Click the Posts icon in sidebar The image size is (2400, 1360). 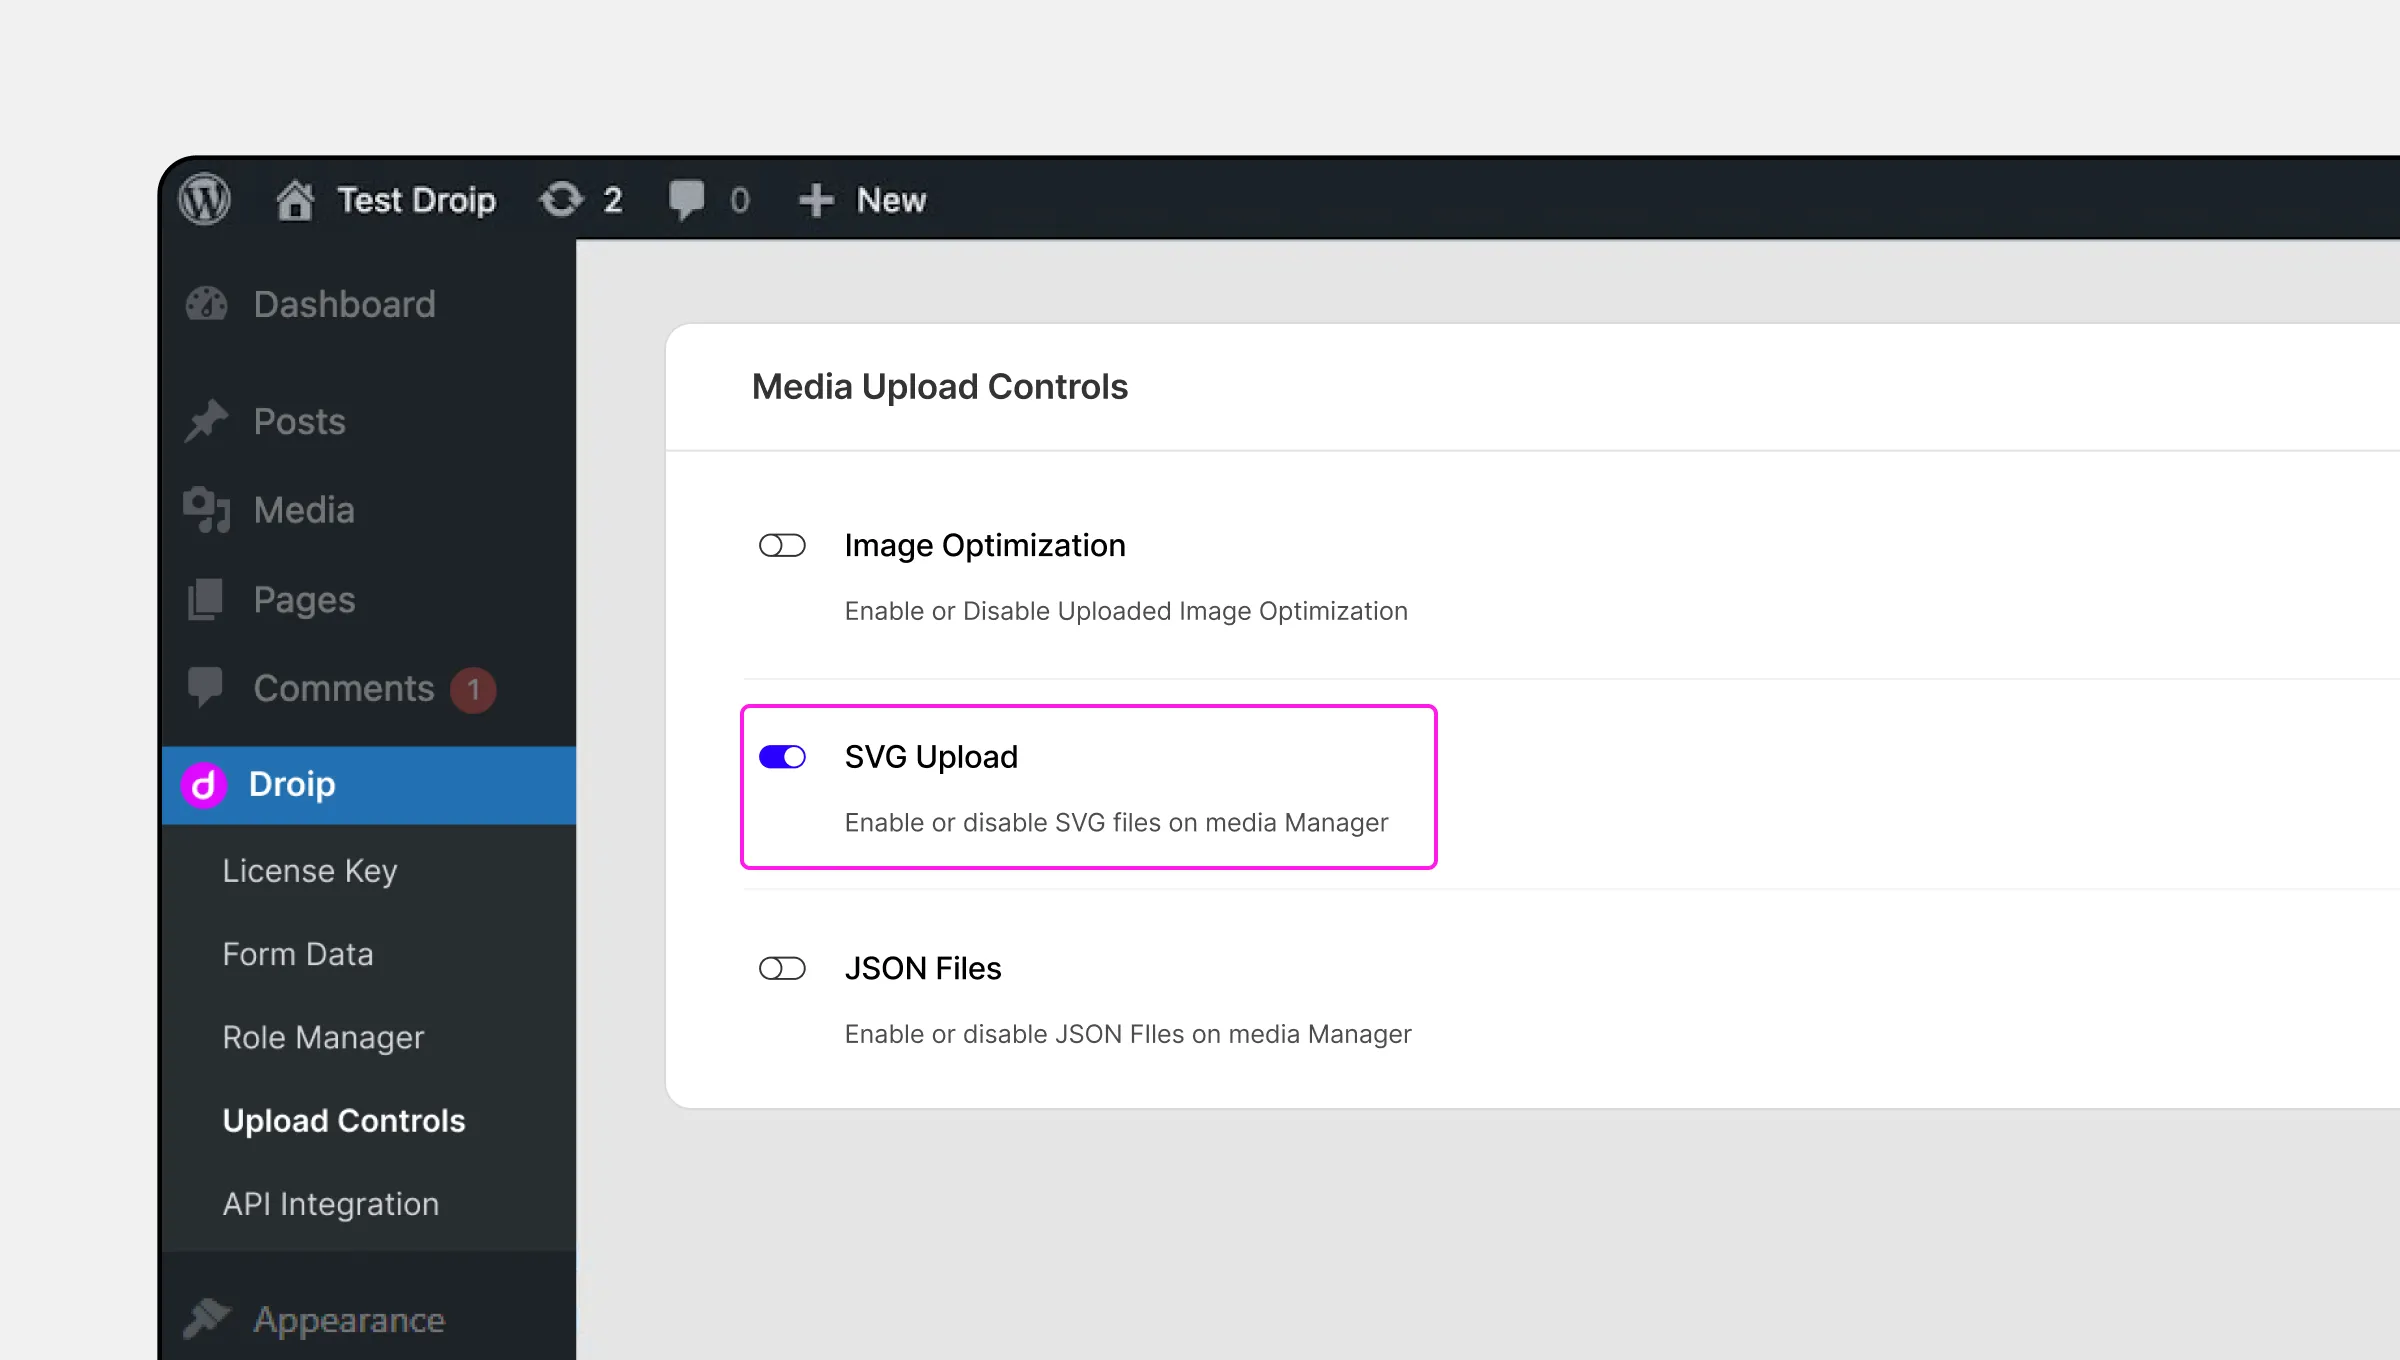(209, 419)
